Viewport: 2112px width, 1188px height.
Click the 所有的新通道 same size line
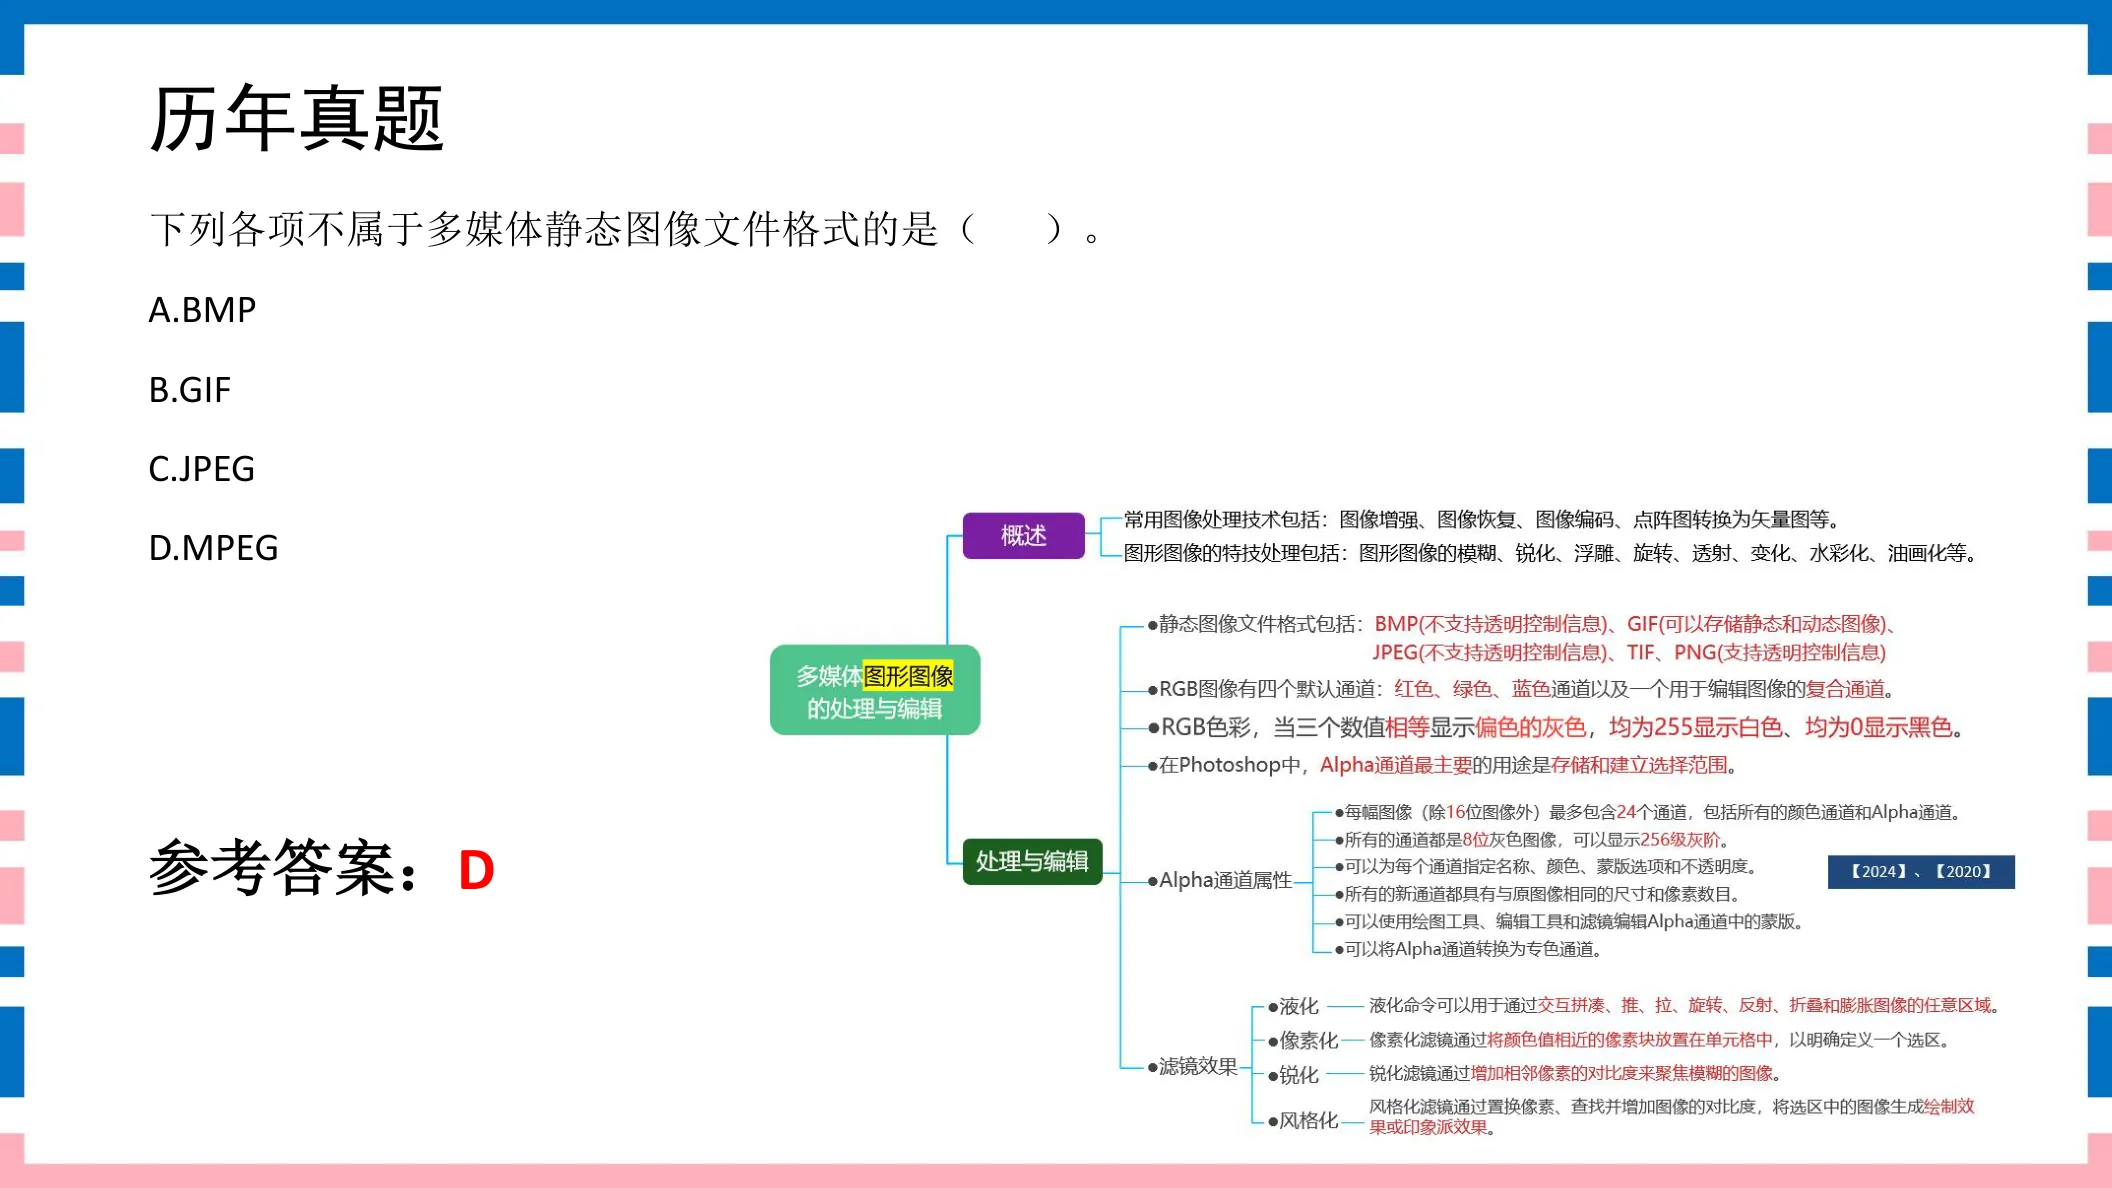point(1540,894)
